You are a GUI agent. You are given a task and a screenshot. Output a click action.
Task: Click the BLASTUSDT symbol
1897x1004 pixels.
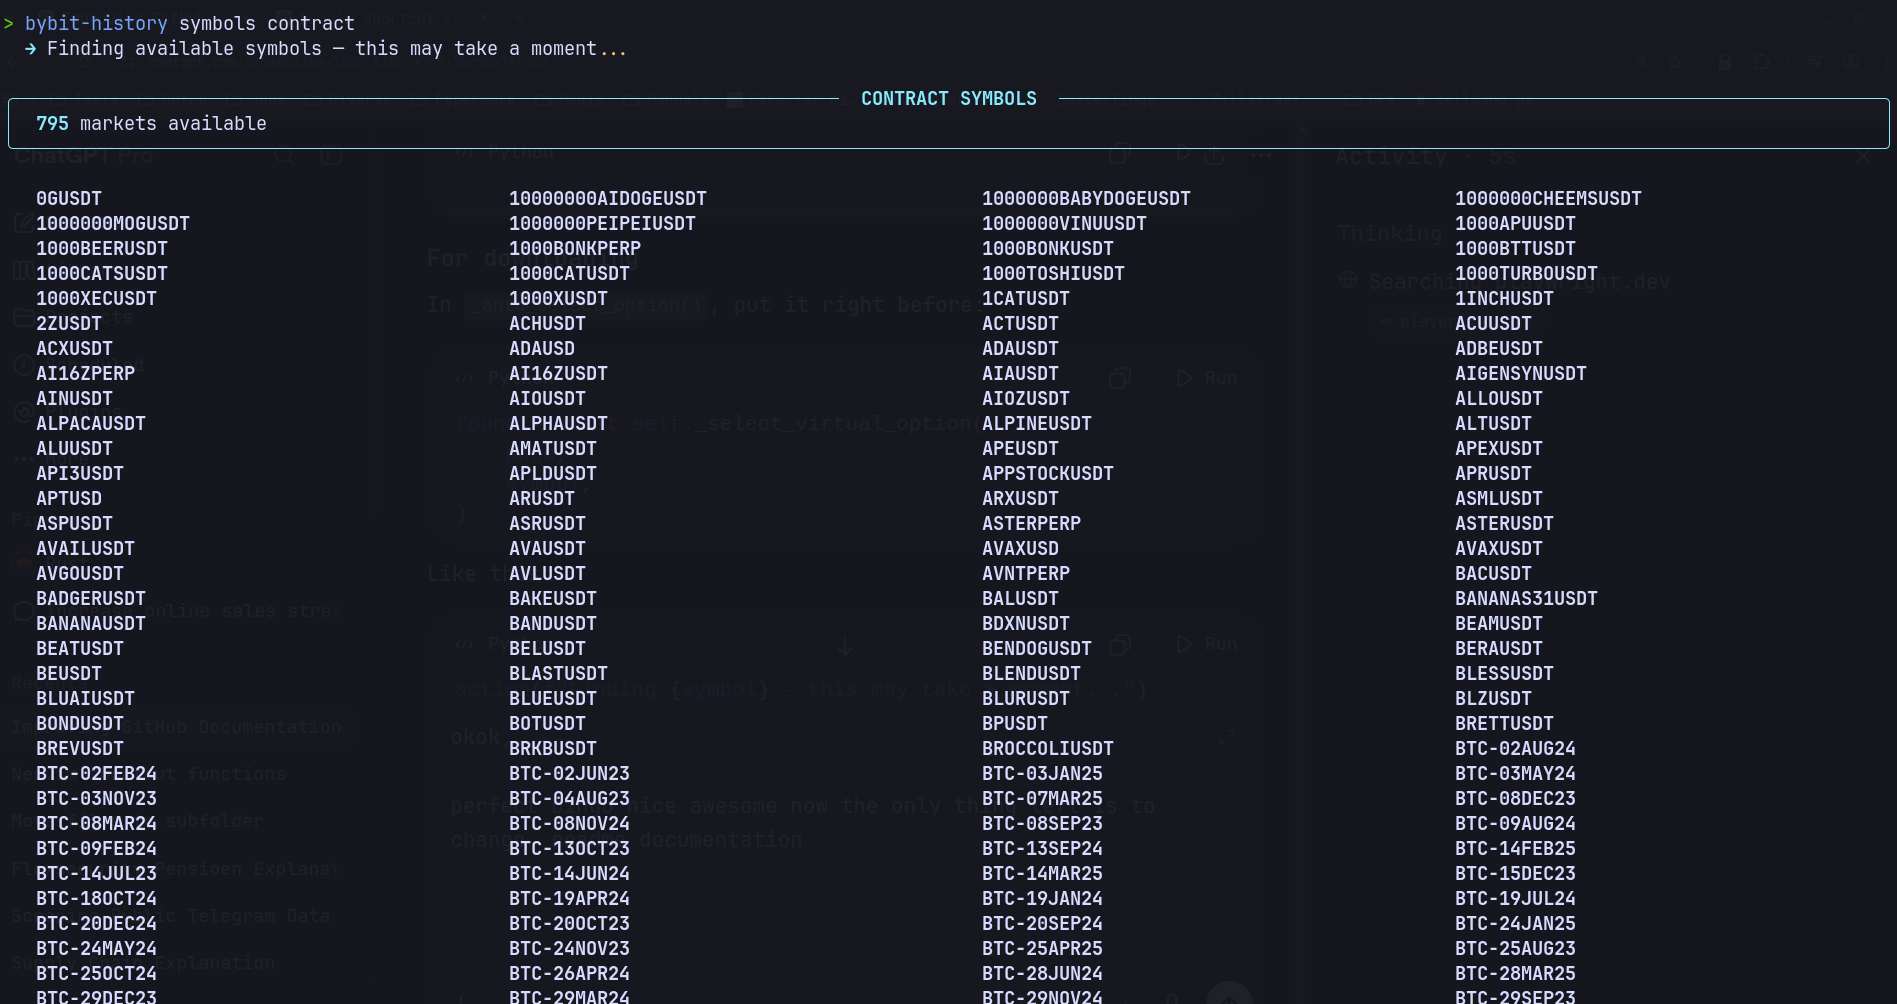558,674
